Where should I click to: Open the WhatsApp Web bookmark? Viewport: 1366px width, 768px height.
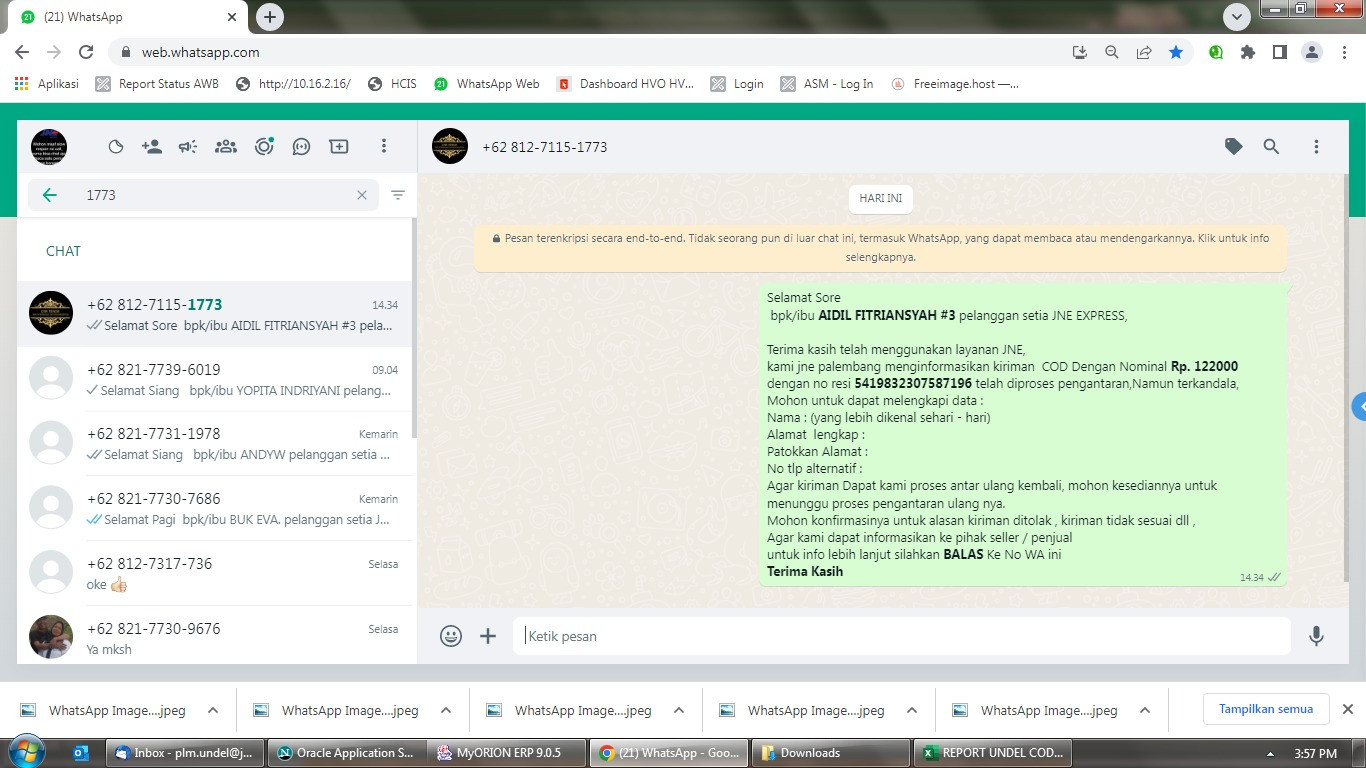pos(487,84)
